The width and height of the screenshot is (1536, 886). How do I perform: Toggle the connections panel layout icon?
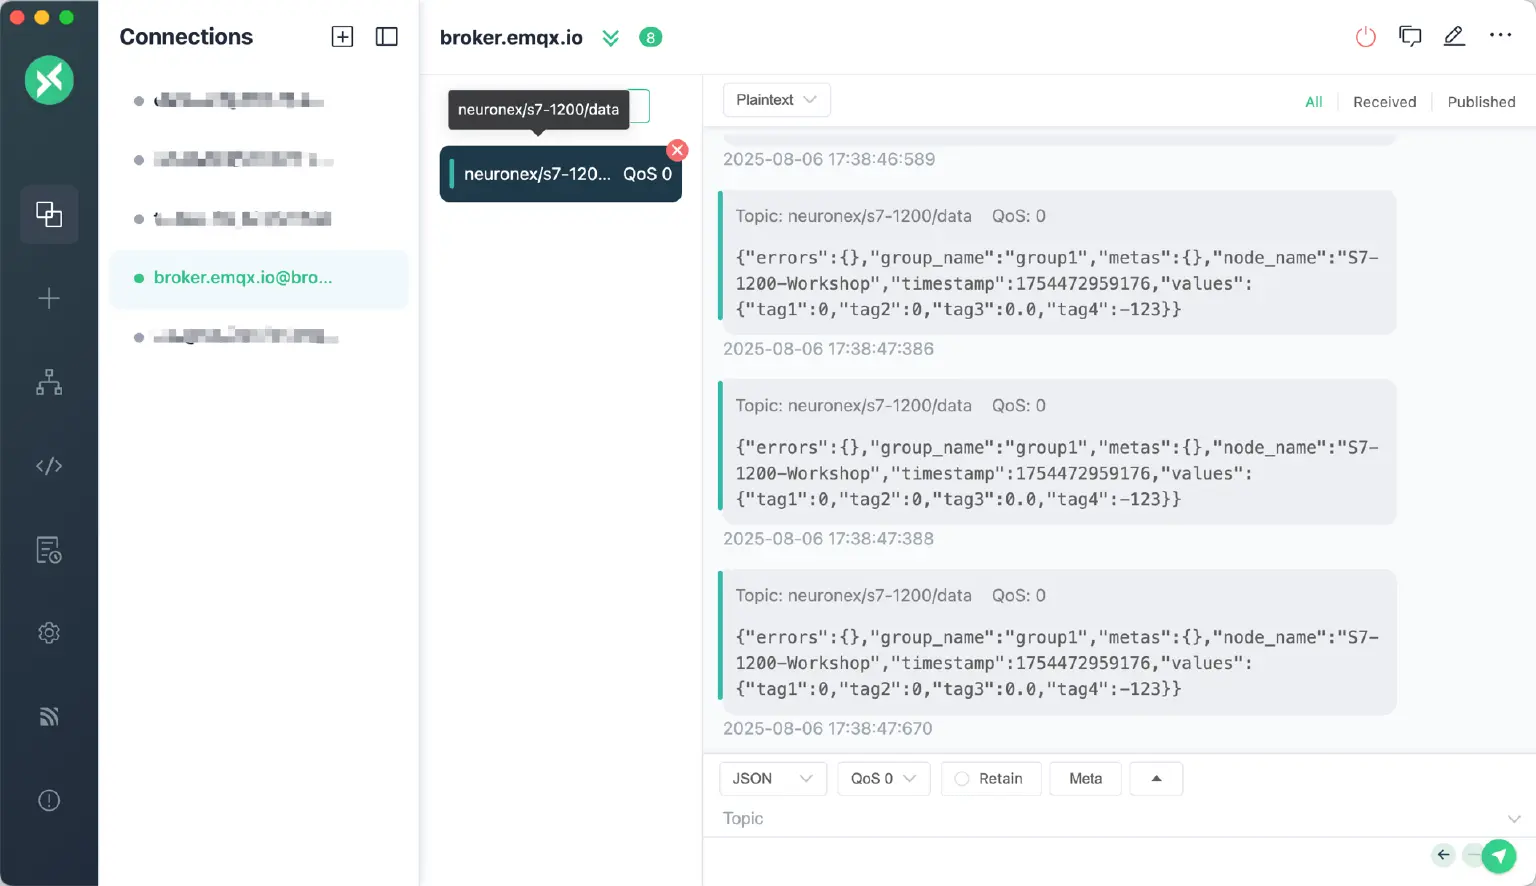pos(386,37)
